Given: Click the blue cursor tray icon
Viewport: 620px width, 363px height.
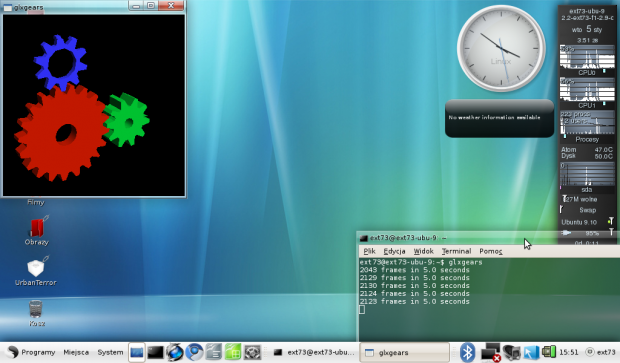Looking at the screenshot, I should coord(531,352).
